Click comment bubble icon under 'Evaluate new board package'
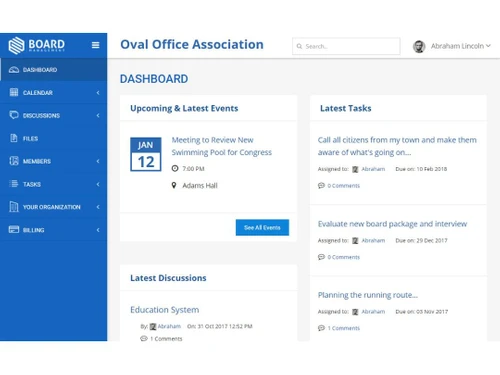The image size is (500, 375). pyautogui.click(x=321, y=257)
